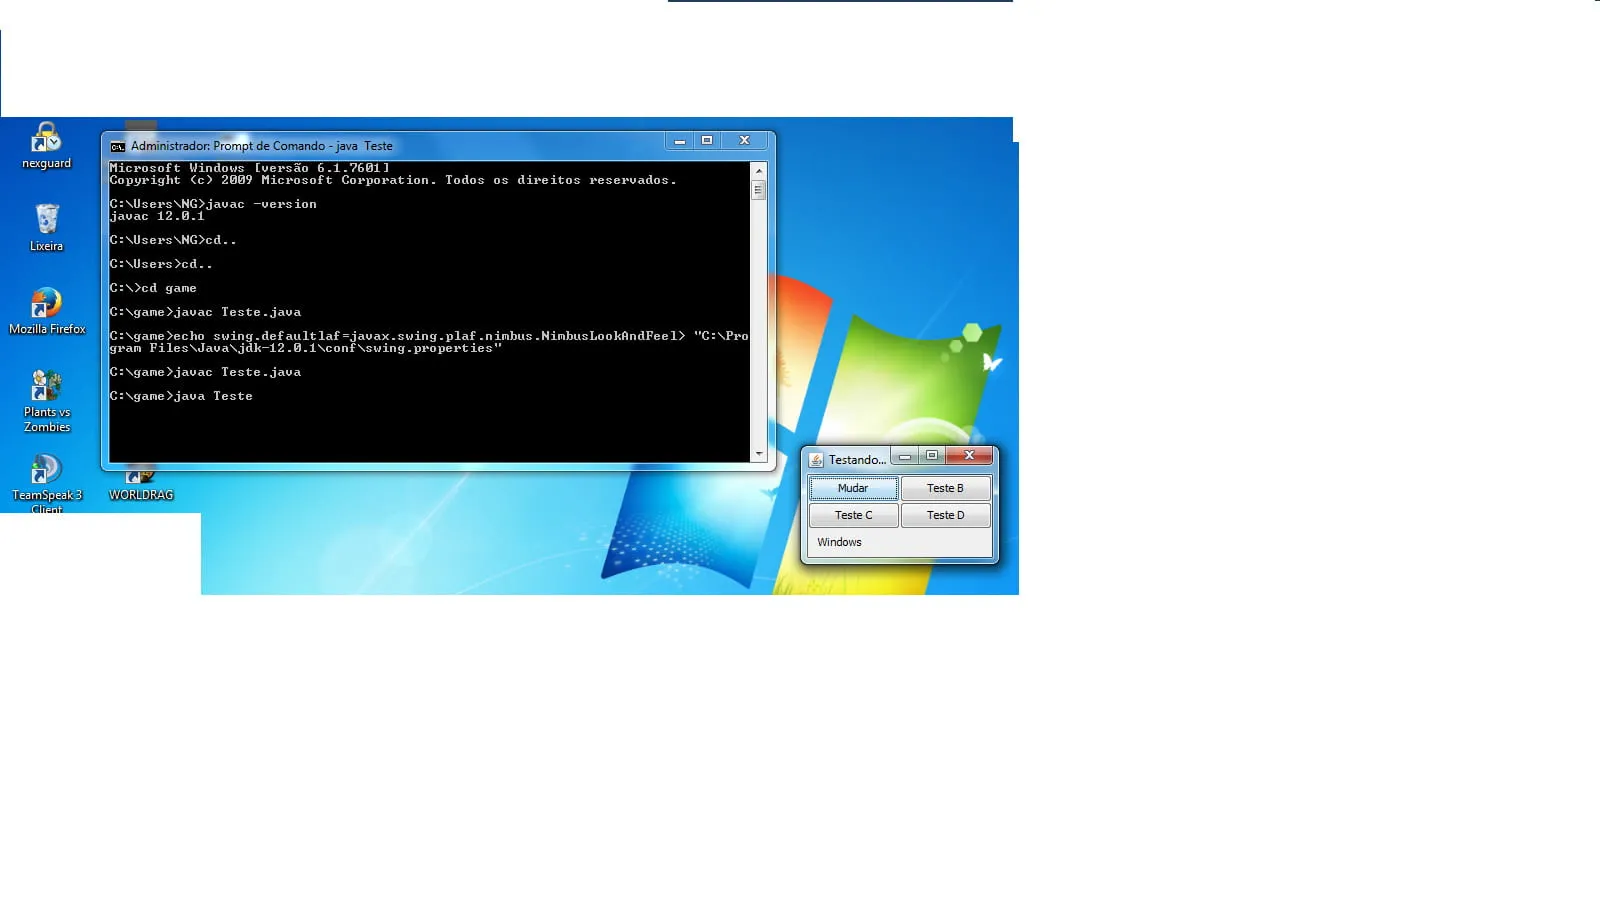
Task: Minimize the command prompt window
Action: [681, 141]
